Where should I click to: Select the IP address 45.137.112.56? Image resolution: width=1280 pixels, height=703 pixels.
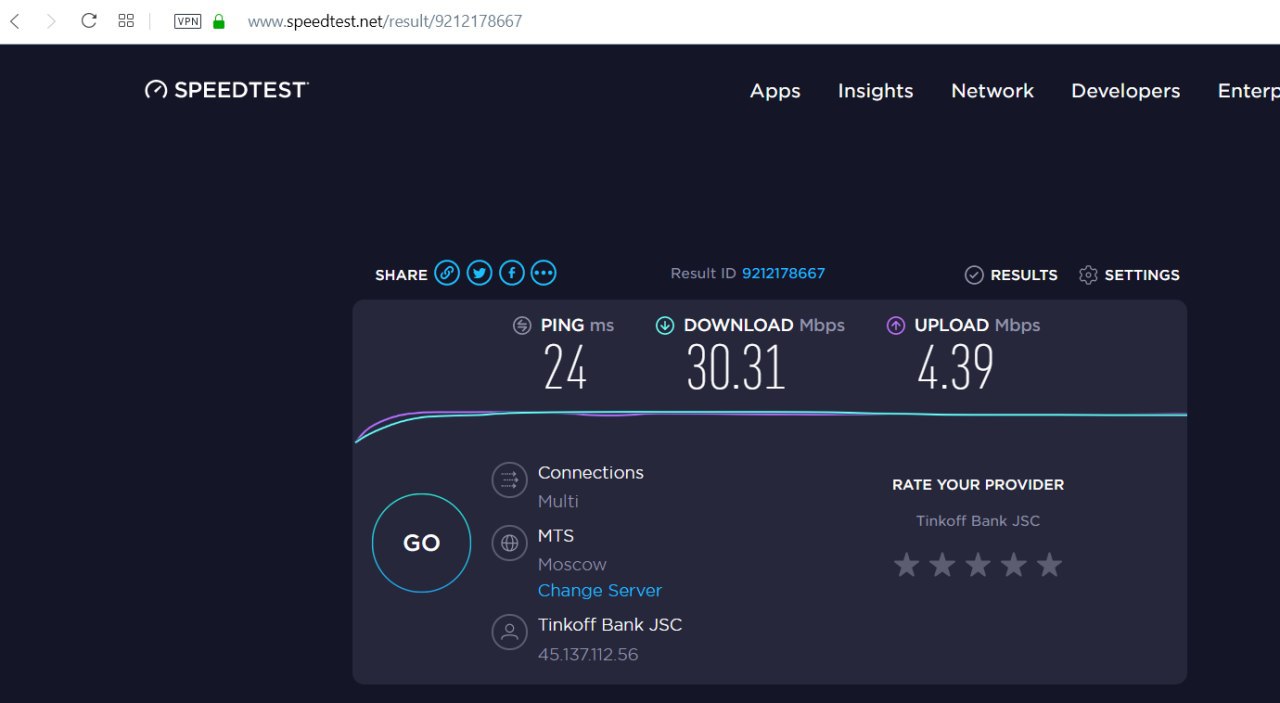point(588,655)
